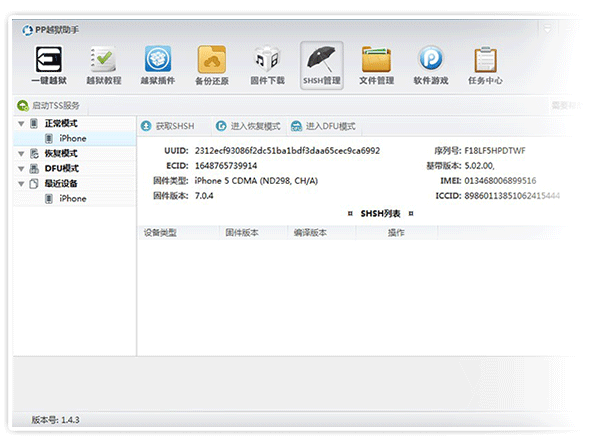Click the 进入DFU模式 icon
Viewport: 590px width, 445px height.
coord(297,126)
